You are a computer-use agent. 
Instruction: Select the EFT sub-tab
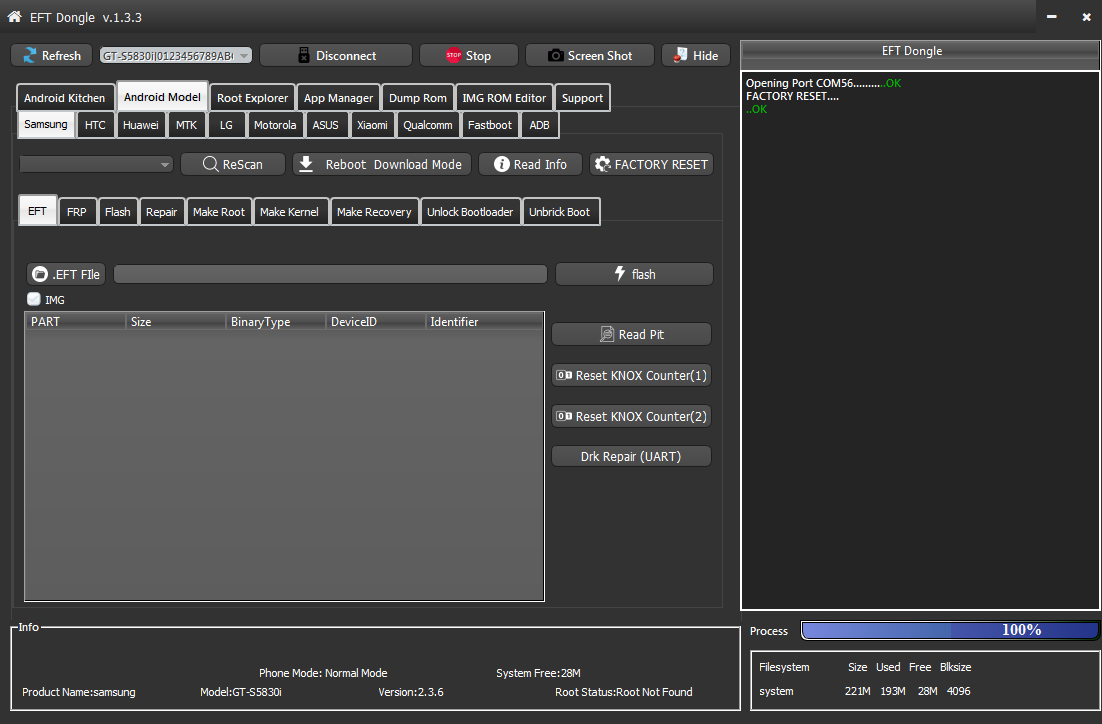37,211
